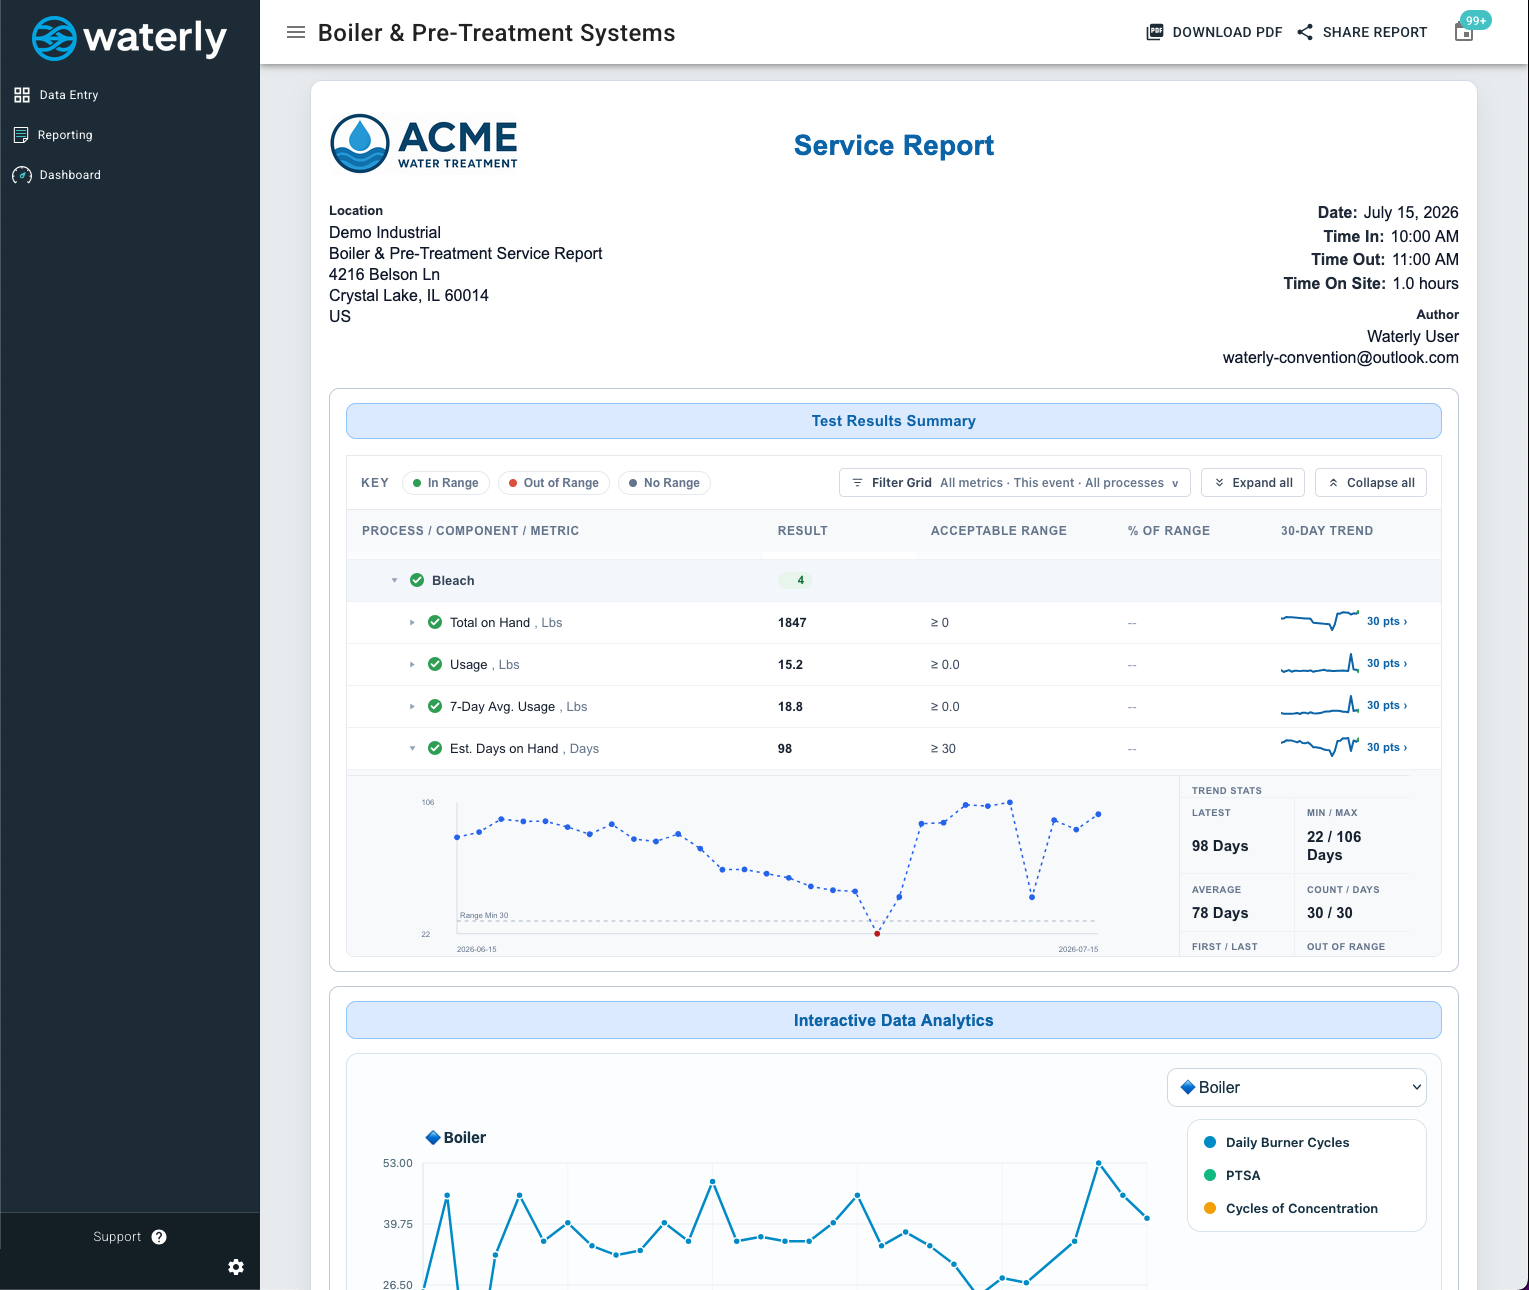Click the Dashboard gauge icon
Image resolution: width=1529 pixels, height=1290 pixels.
(22, 175)
